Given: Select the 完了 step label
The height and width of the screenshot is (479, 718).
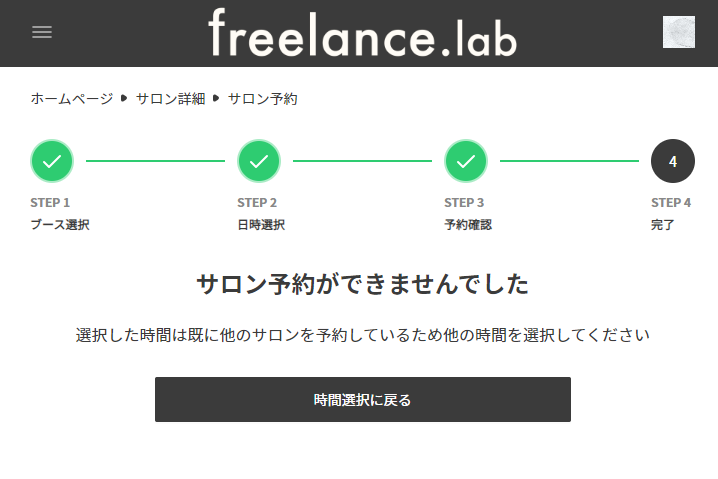Looking at the screenshot, I should pos(663,225).
